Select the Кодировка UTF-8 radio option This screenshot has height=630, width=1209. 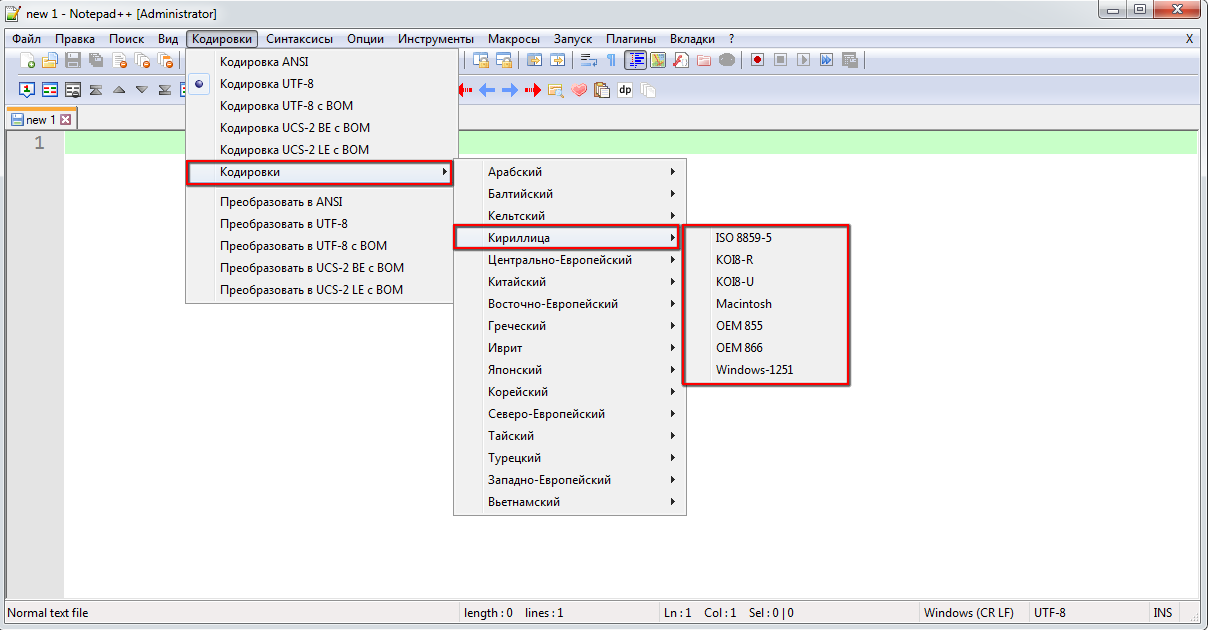(322, 84)
